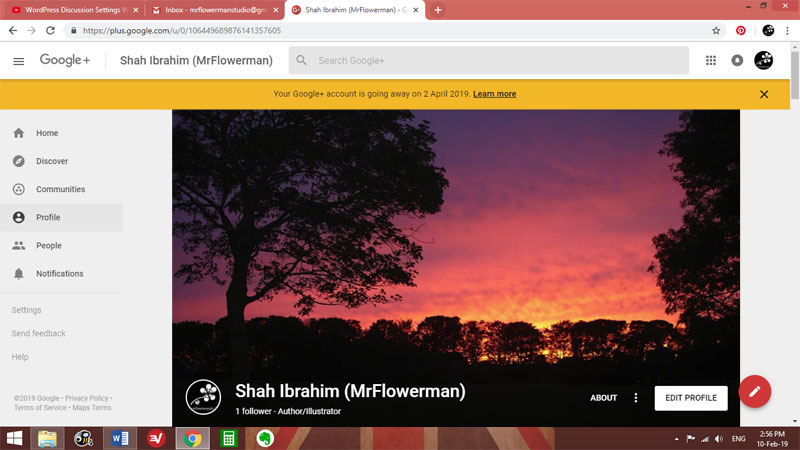Open the Home icon in sidebar
This screenshot has height=450, width=800.
click(x=19, y=133)
